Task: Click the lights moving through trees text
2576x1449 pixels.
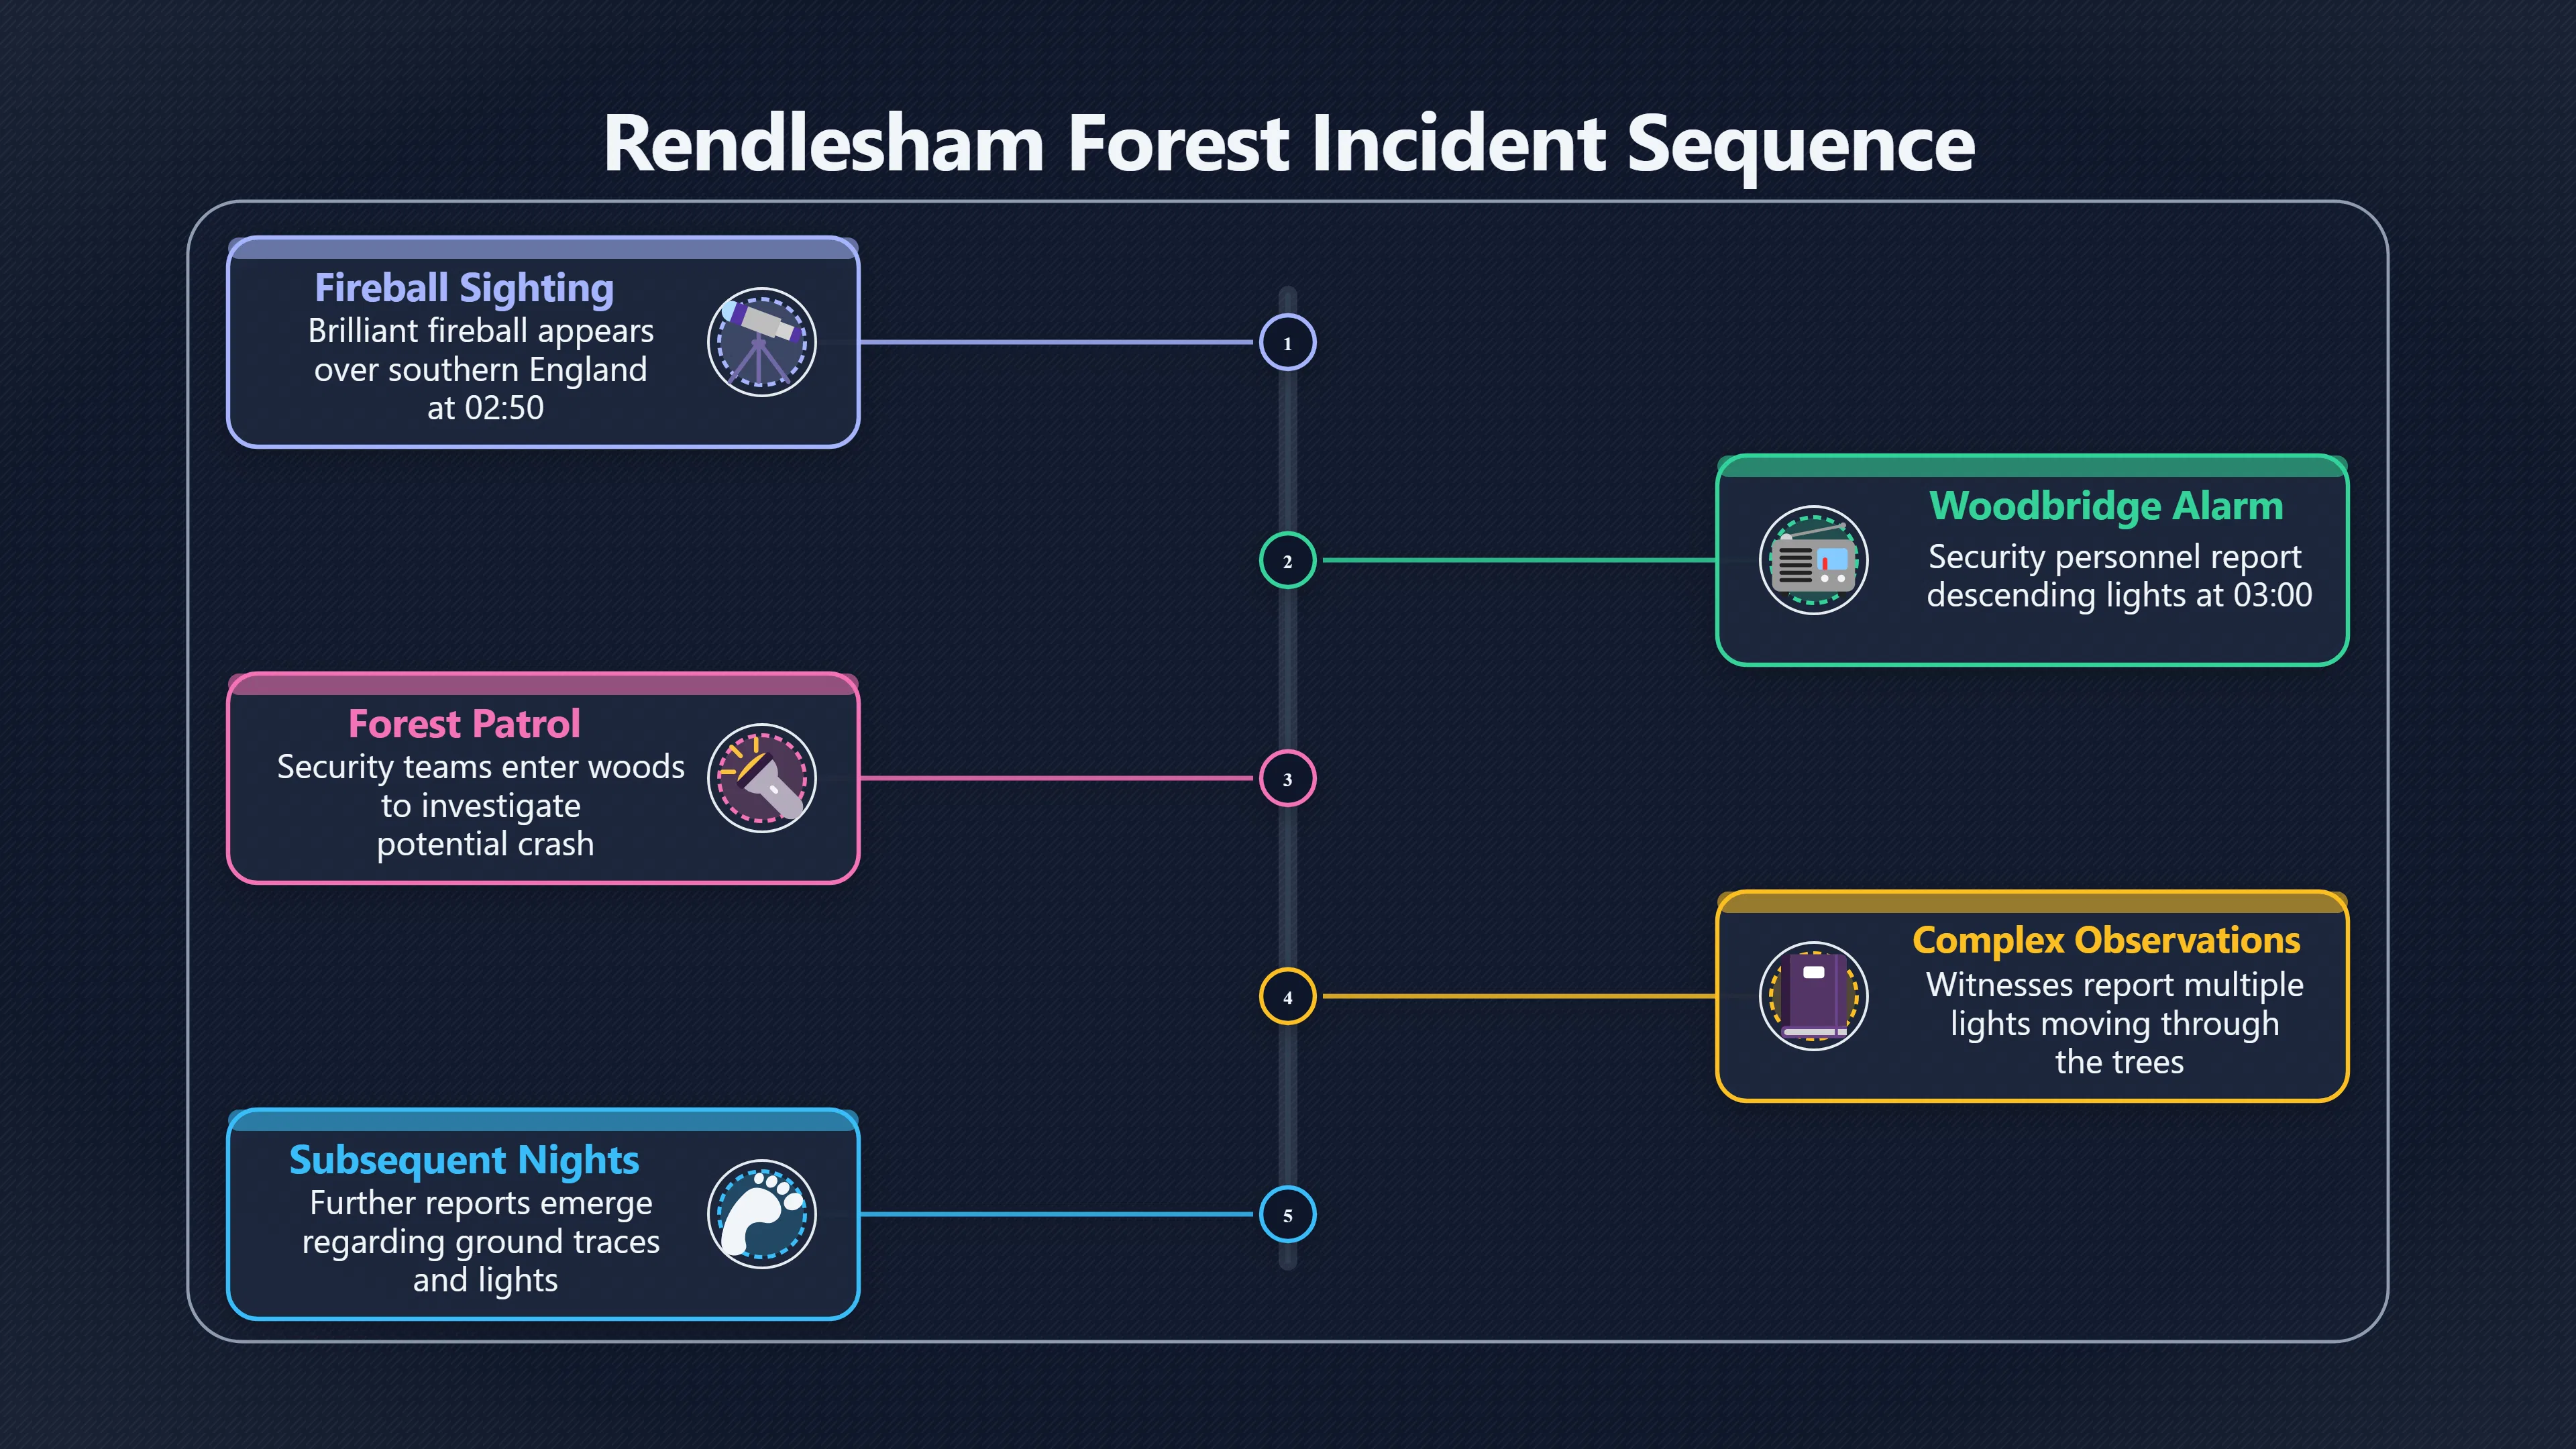Action: pyautogui.click(x=2115, y=1023)
